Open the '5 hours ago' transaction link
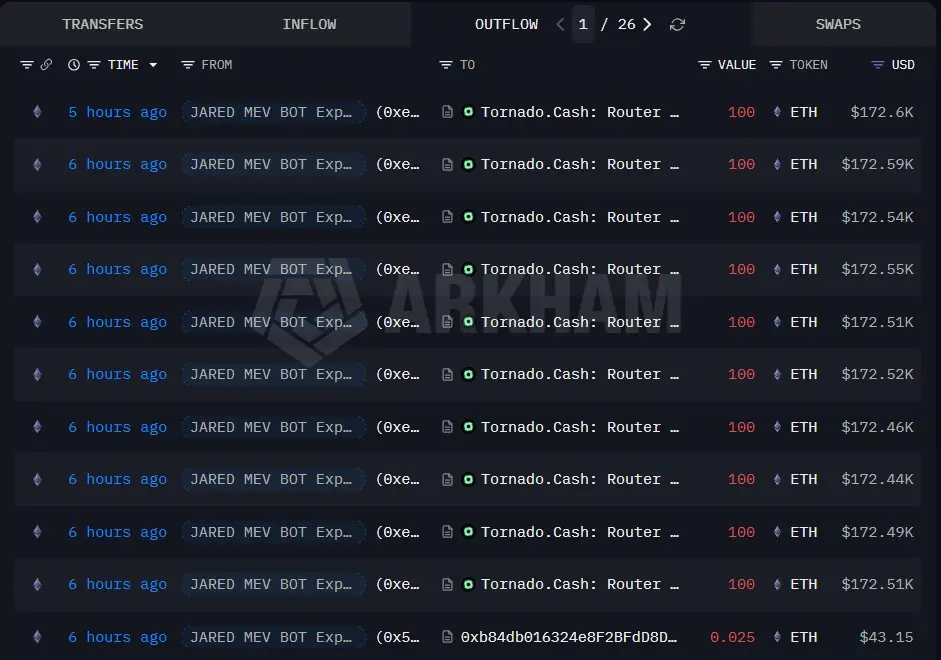The width and height of the screenshot is (941, 660). pyautogui.click(x=117, y=112)
